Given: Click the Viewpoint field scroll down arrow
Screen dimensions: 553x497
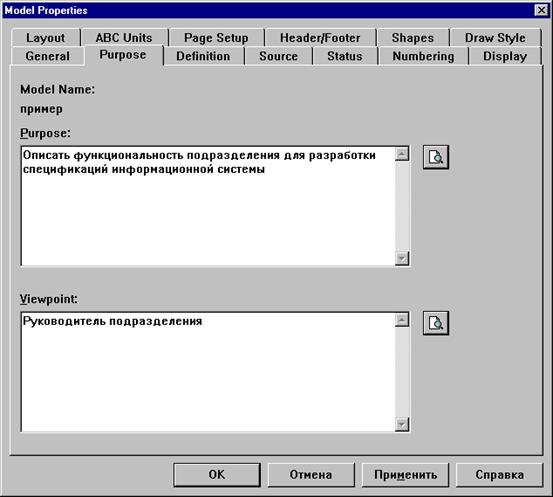Looking at the screenshot, I should (x=402, y=424).
